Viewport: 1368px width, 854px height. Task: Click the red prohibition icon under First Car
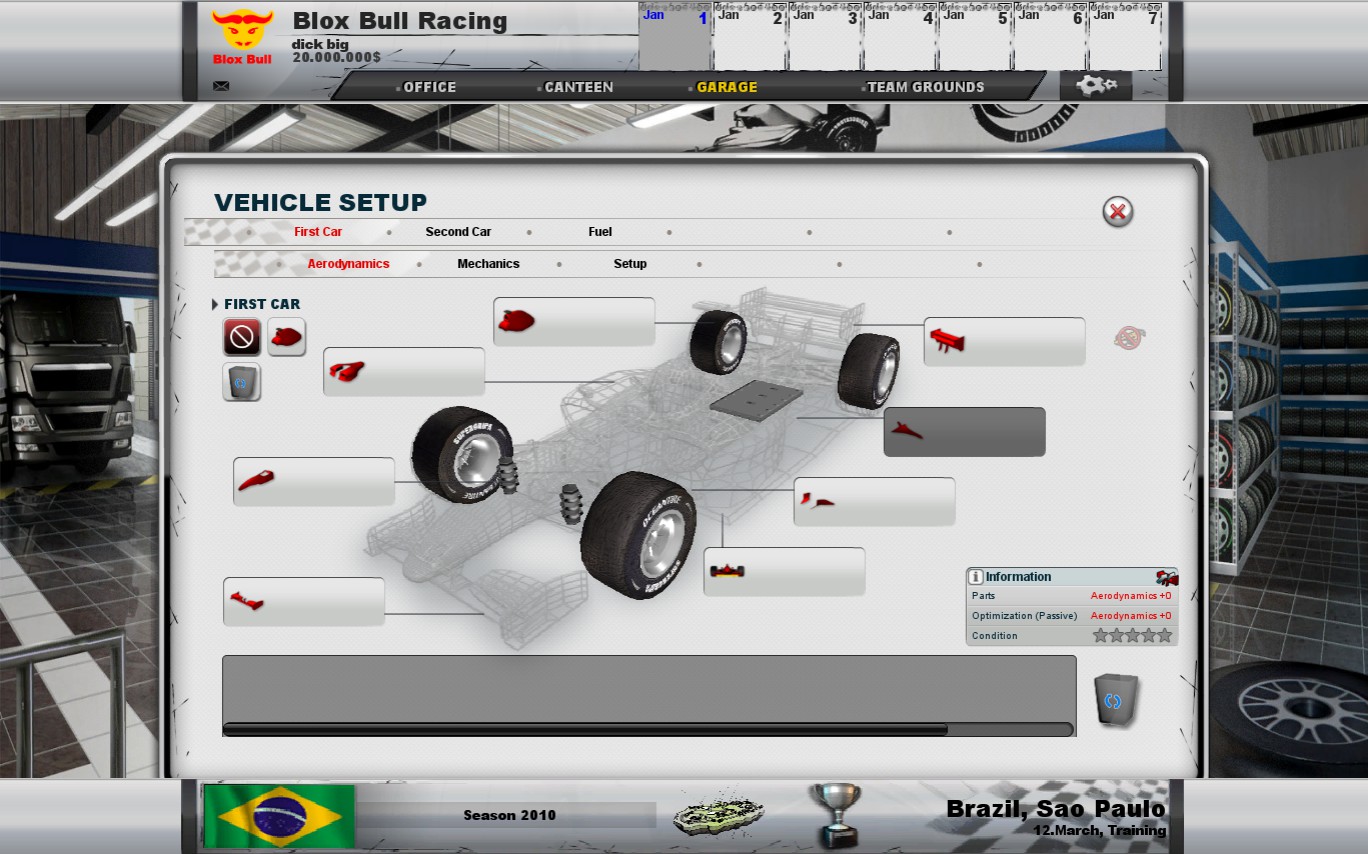pos(242,338)
